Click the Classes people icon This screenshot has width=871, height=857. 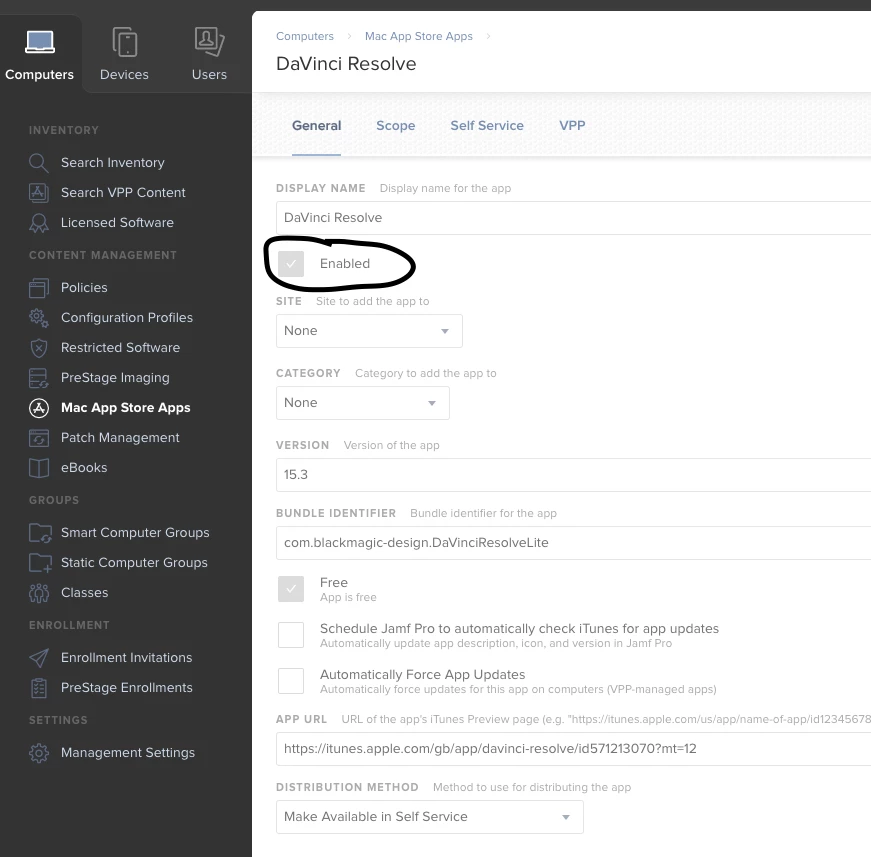pyautogui.click(x=38, y=593)
